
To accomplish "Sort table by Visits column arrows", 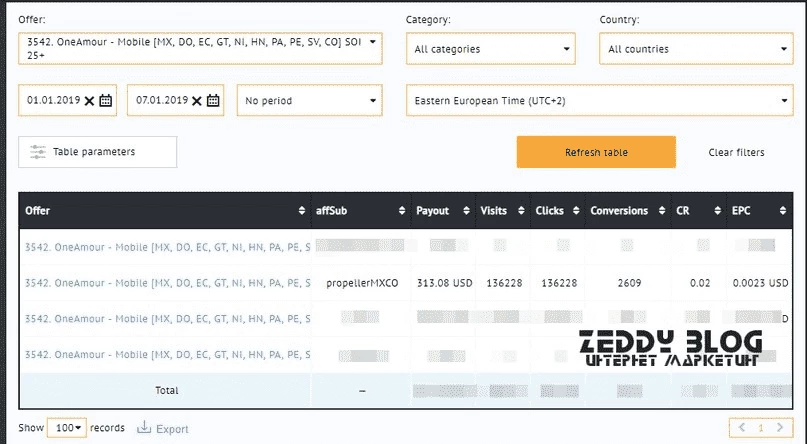I will [521, 210].
